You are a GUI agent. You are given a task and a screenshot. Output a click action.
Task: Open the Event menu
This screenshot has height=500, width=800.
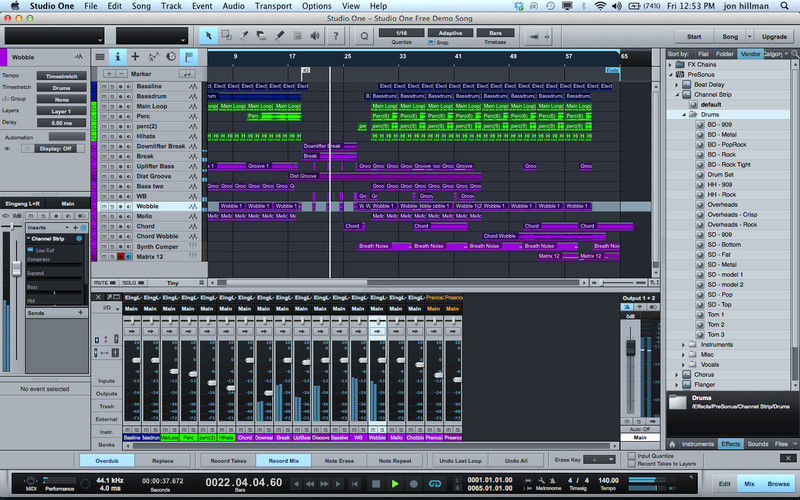[202, 6]
